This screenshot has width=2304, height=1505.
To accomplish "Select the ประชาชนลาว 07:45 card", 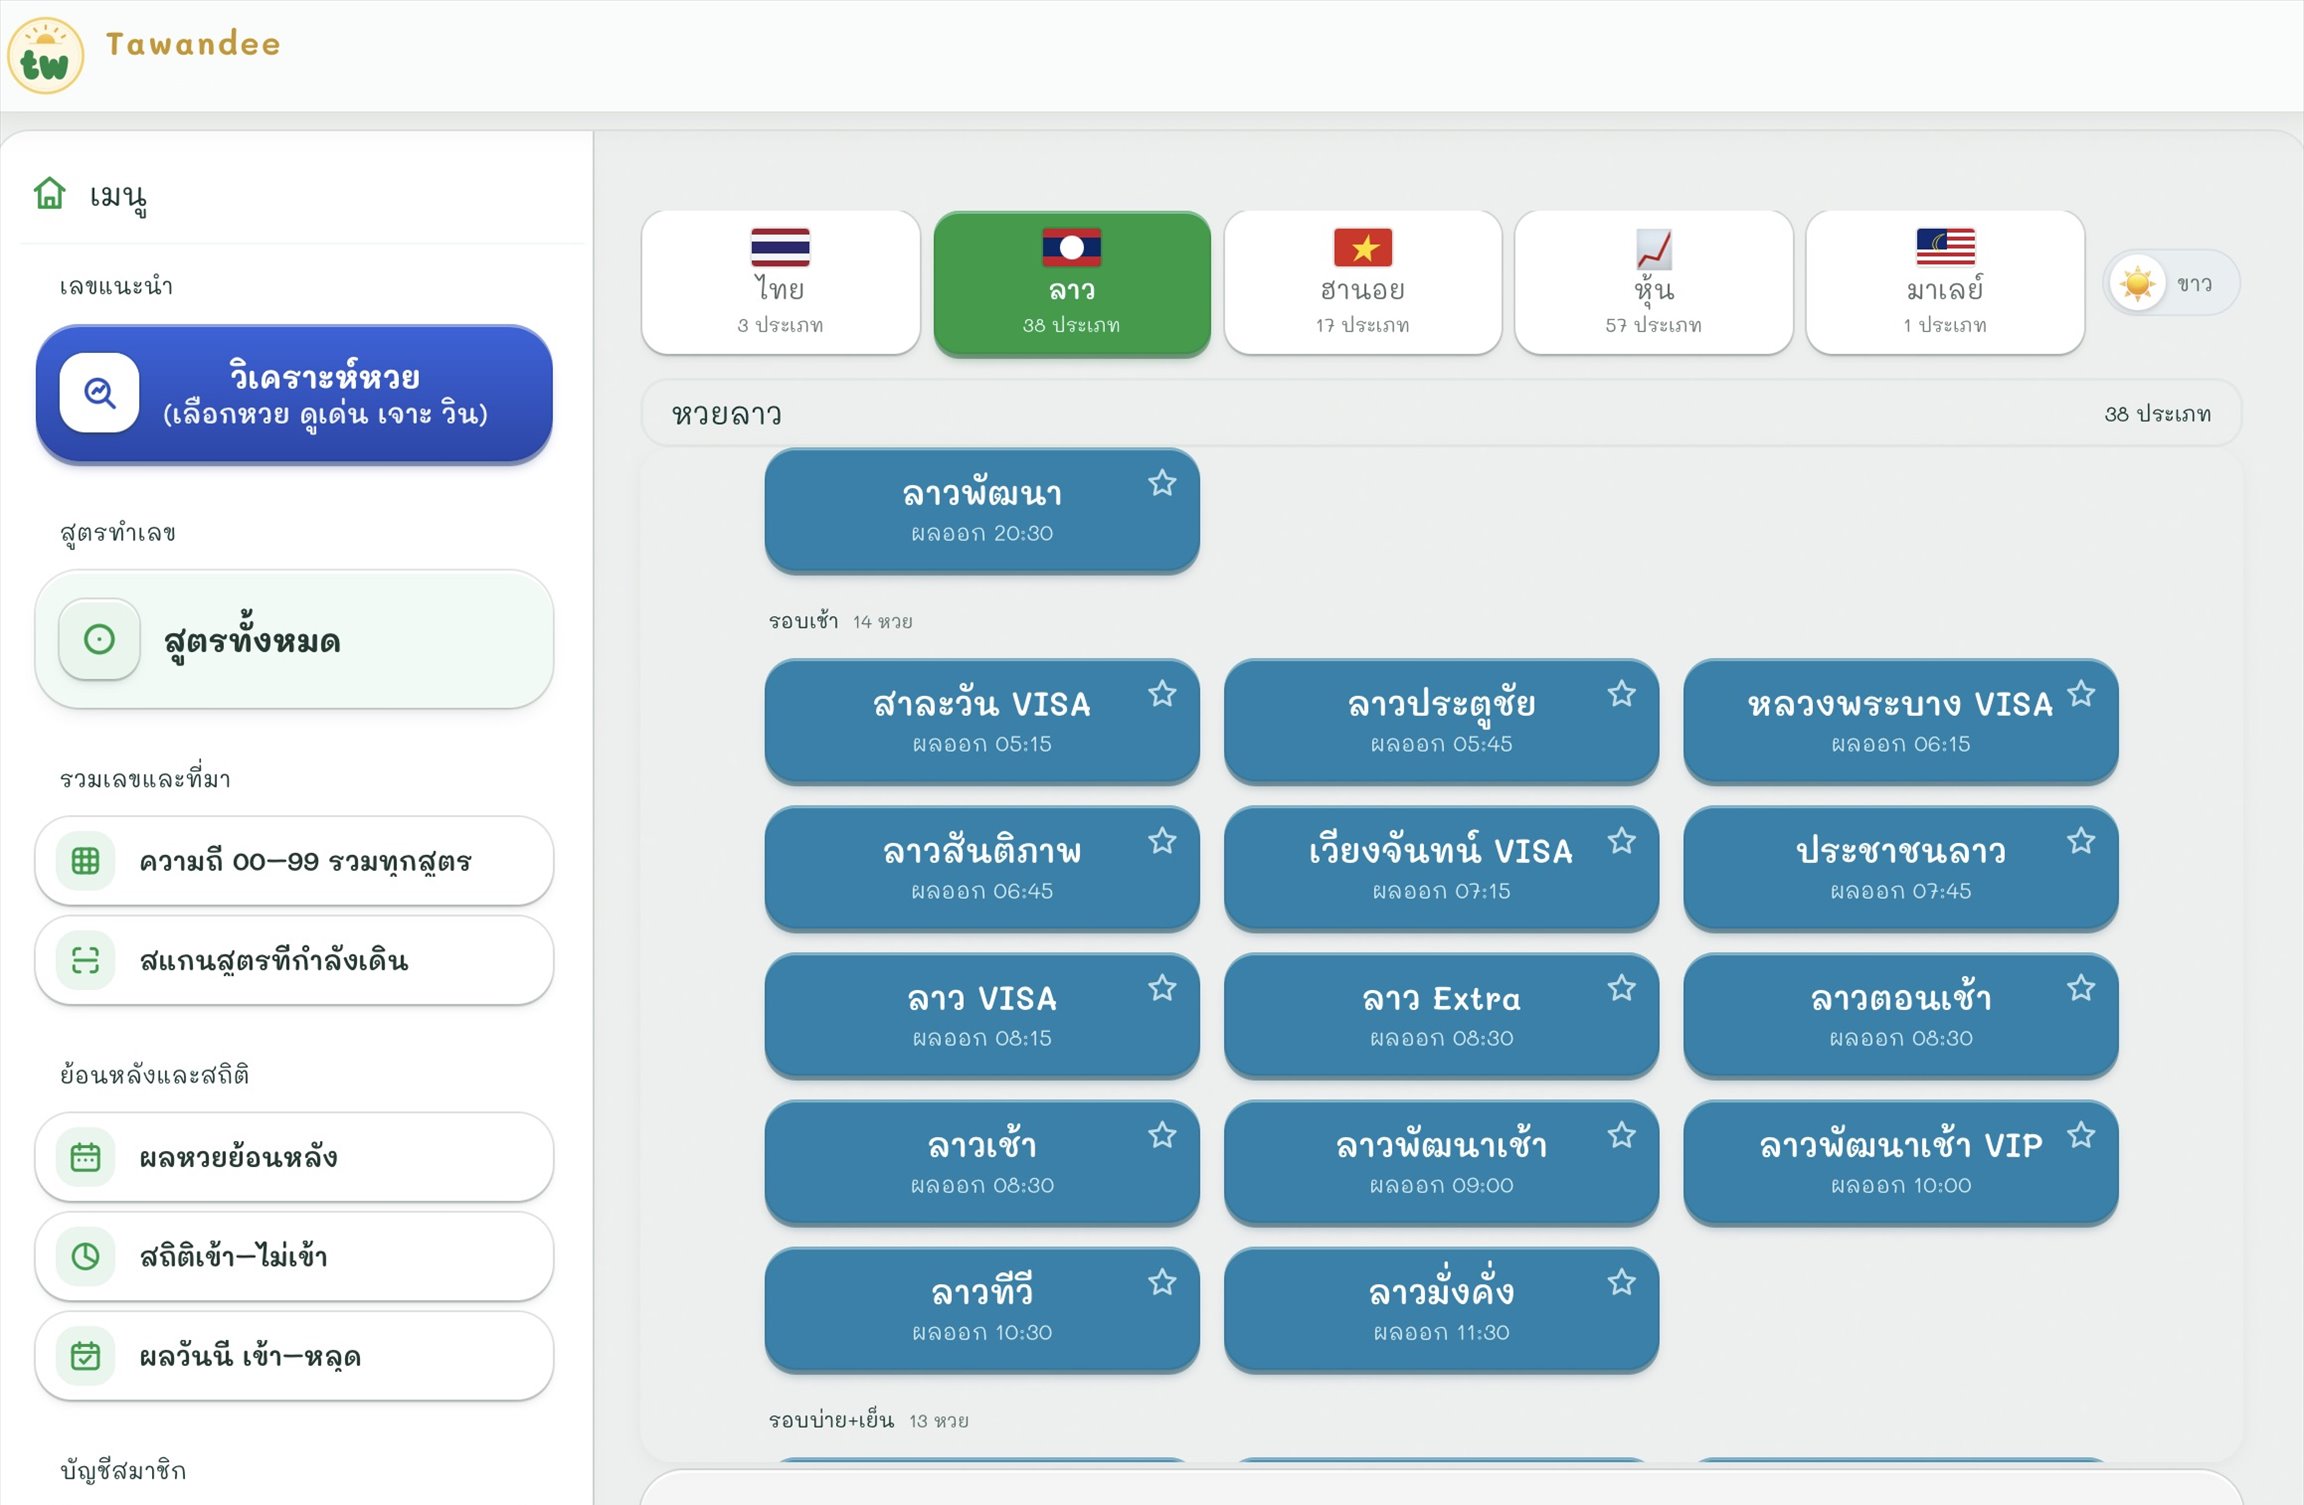I will pos(1901,867).
